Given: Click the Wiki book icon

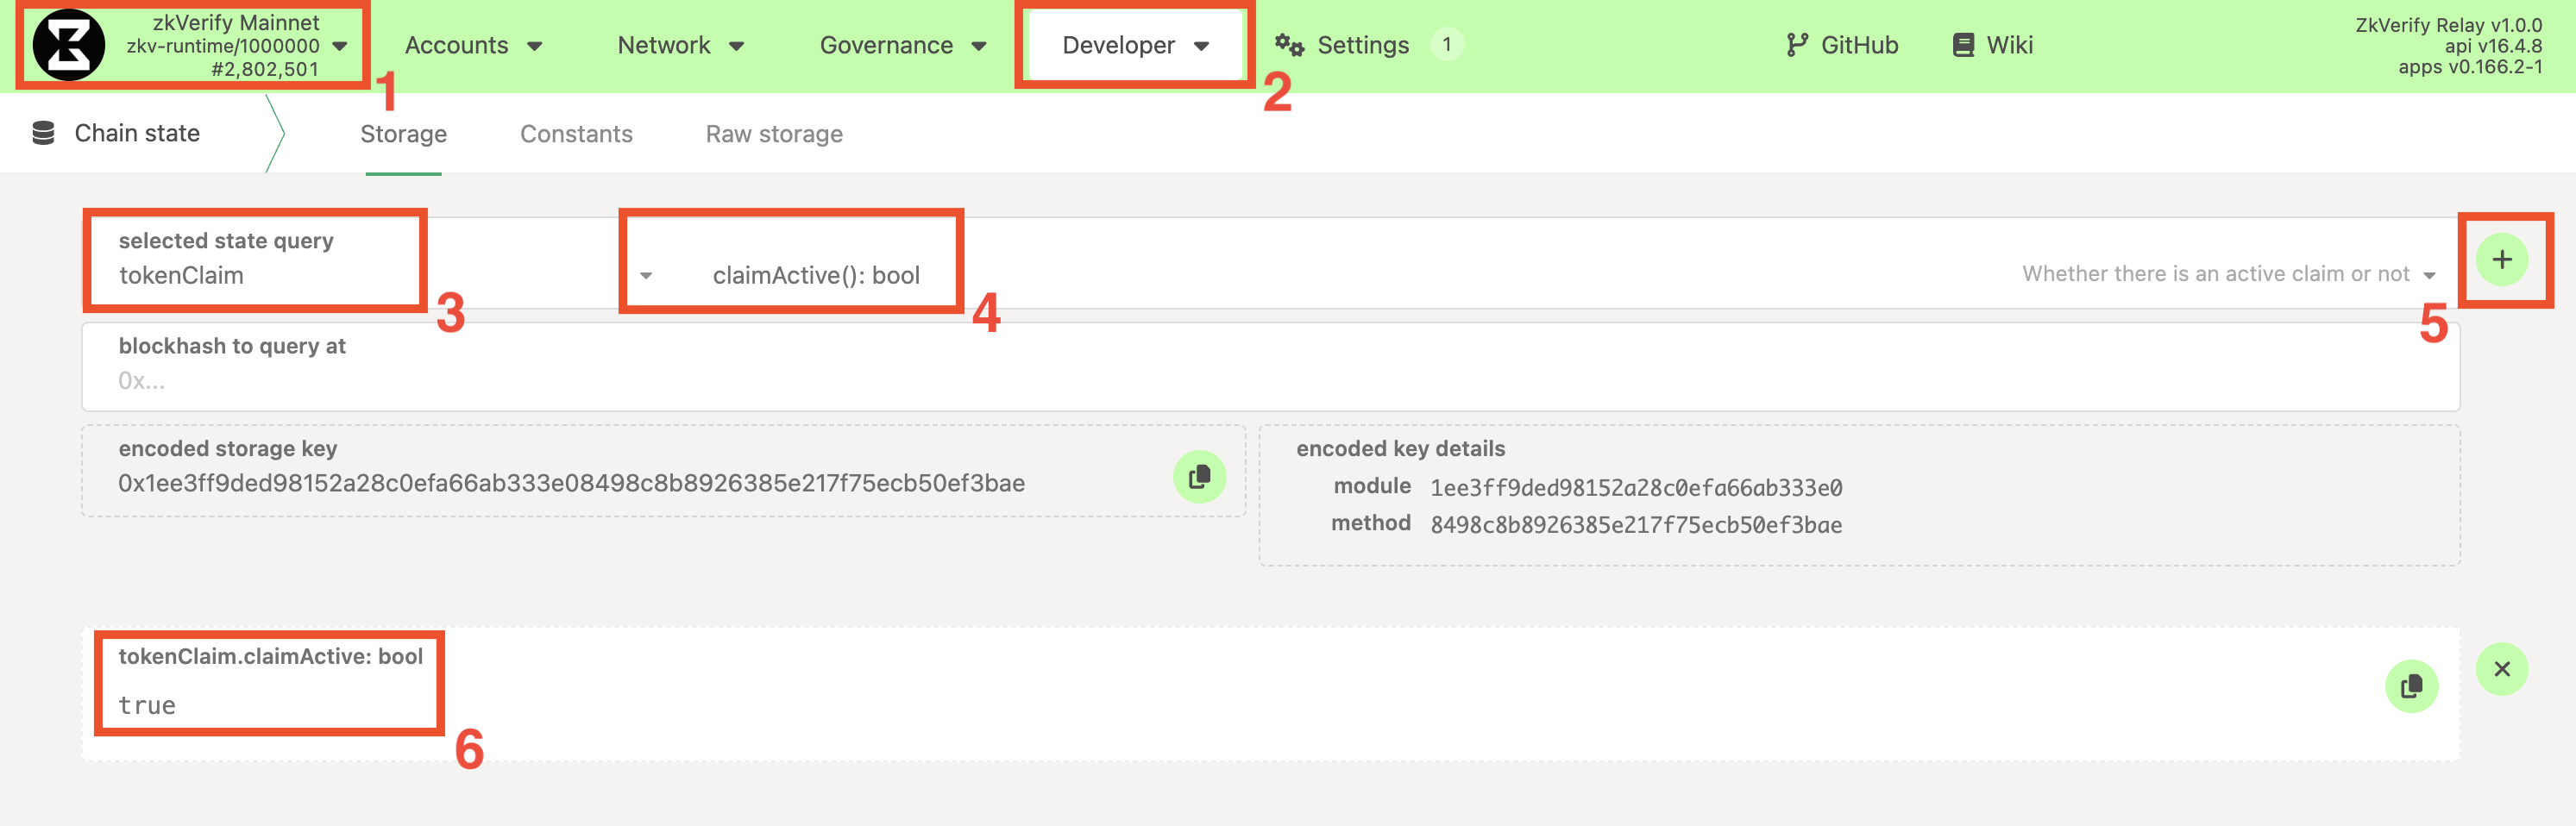Looking at the screenshot, I should pos(1963,45).
